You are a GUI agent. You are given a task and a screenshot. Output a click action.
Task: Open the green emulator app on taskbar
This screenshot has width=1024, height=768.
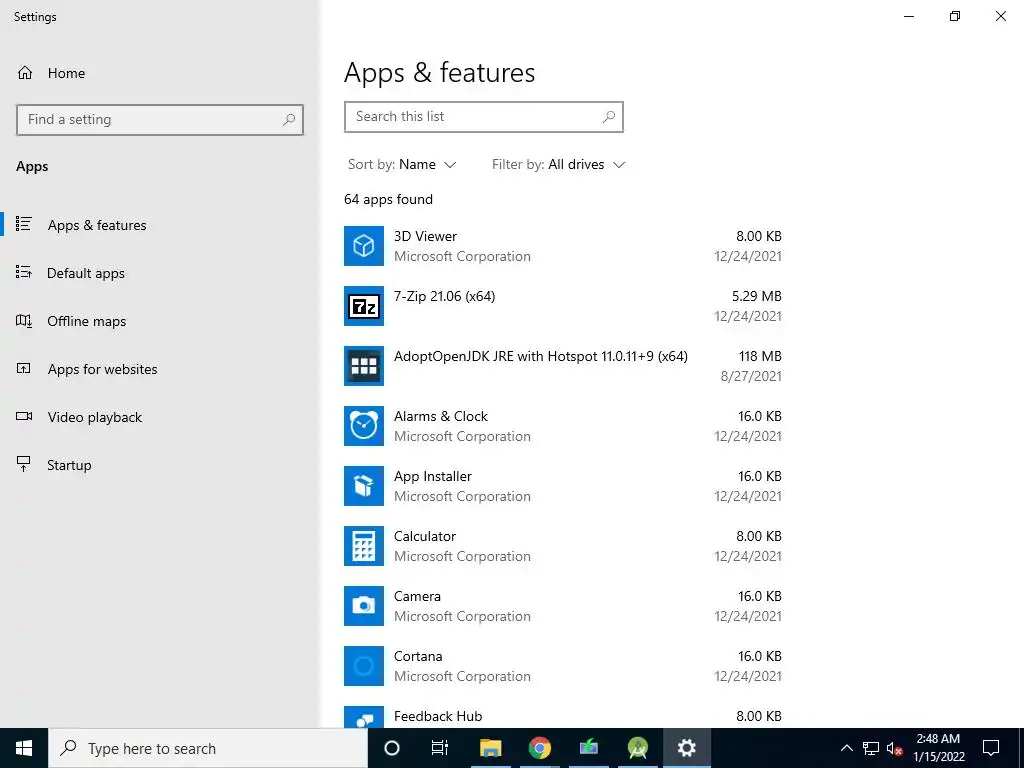pos(588,748)
